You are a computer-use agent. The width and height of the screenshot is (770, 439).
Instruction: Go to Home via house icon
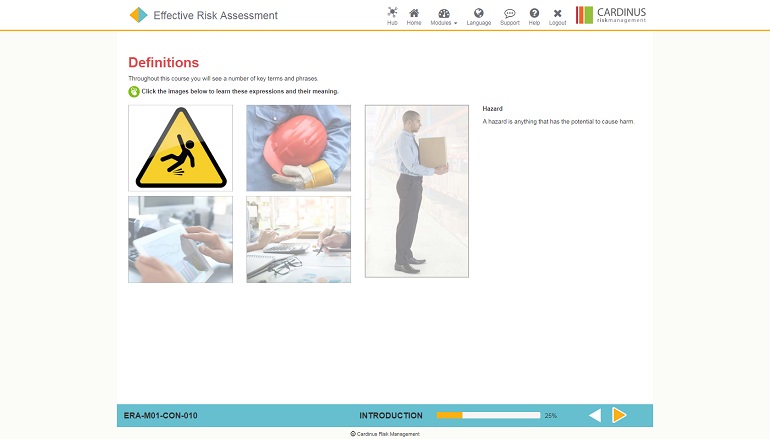414,16
